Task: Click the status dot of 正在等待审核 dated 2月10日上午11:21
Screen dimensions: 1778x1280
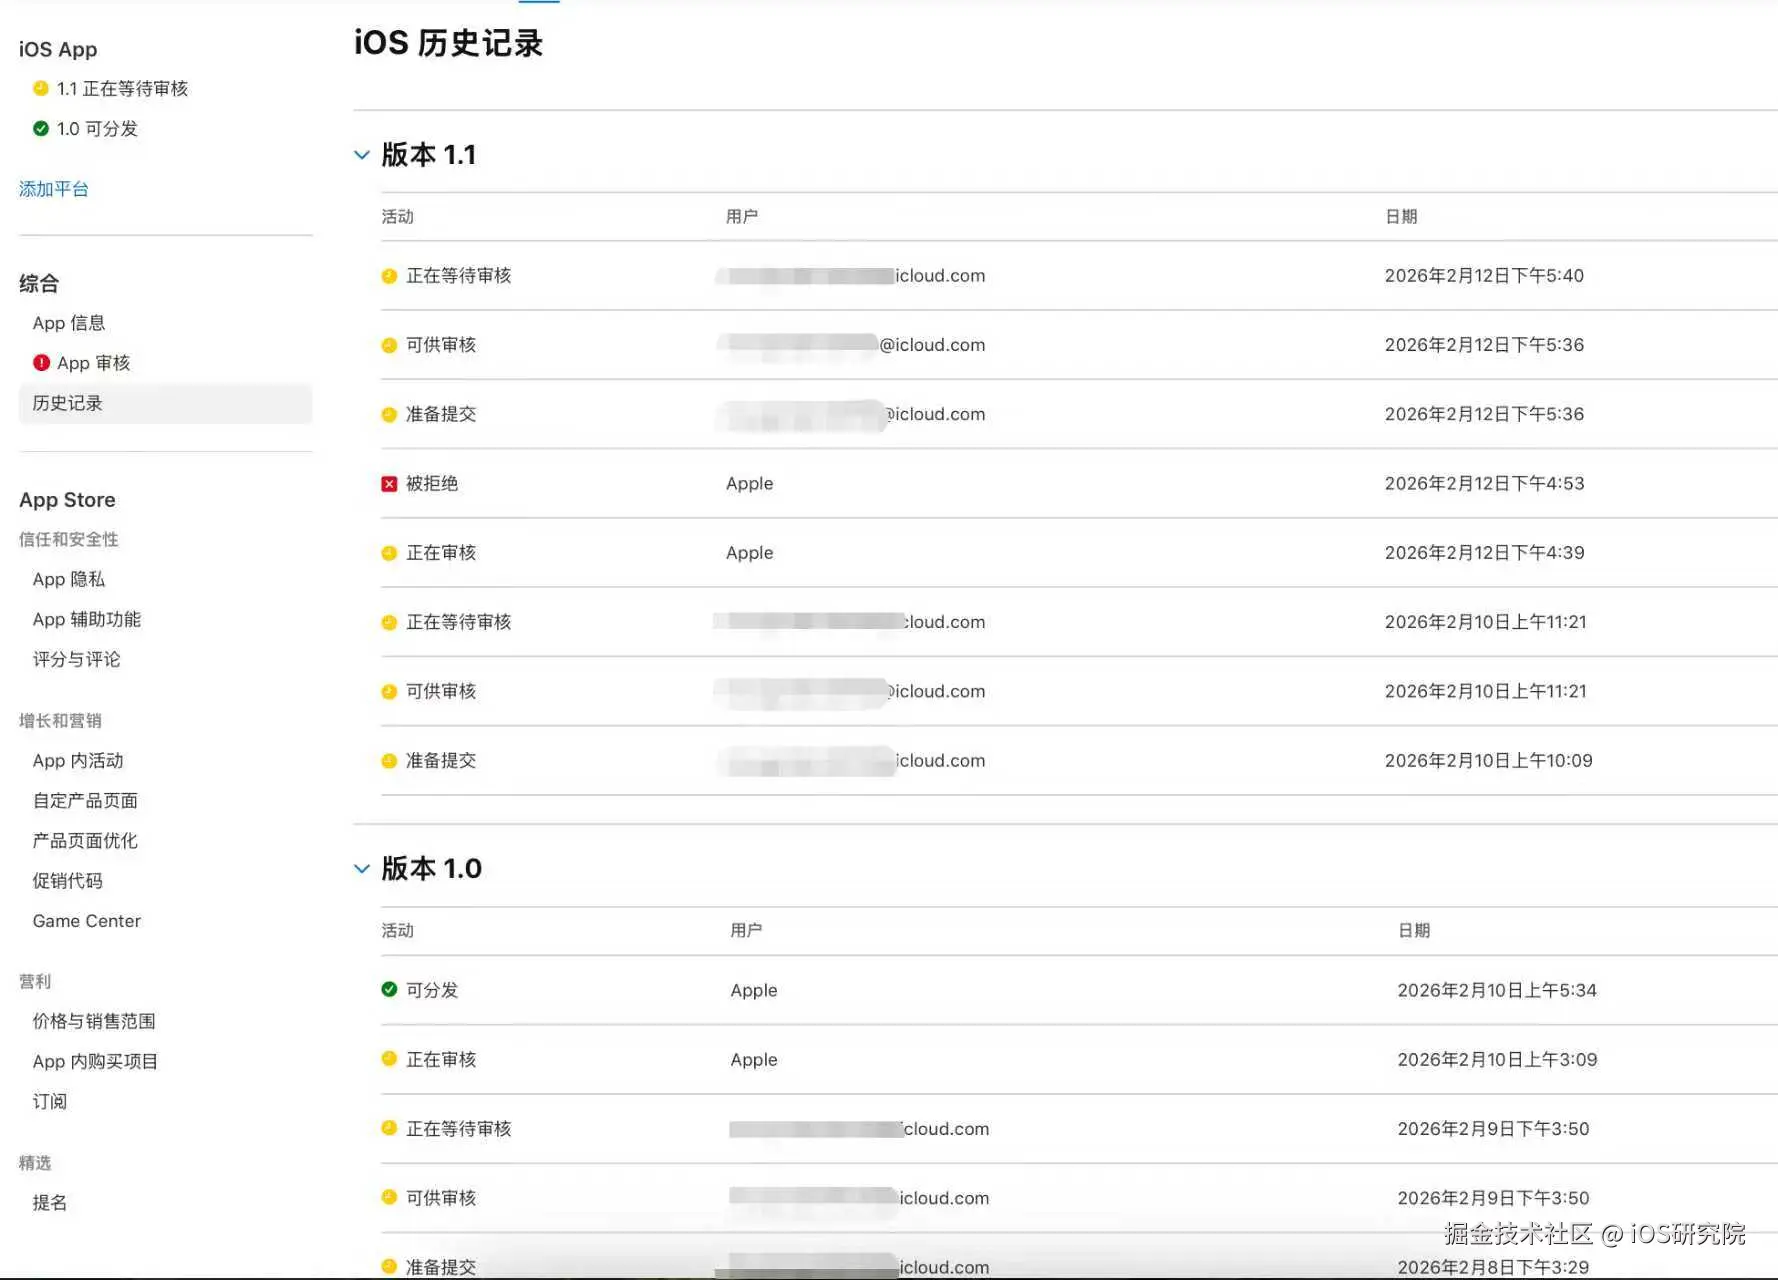Action: click(389, 622)
